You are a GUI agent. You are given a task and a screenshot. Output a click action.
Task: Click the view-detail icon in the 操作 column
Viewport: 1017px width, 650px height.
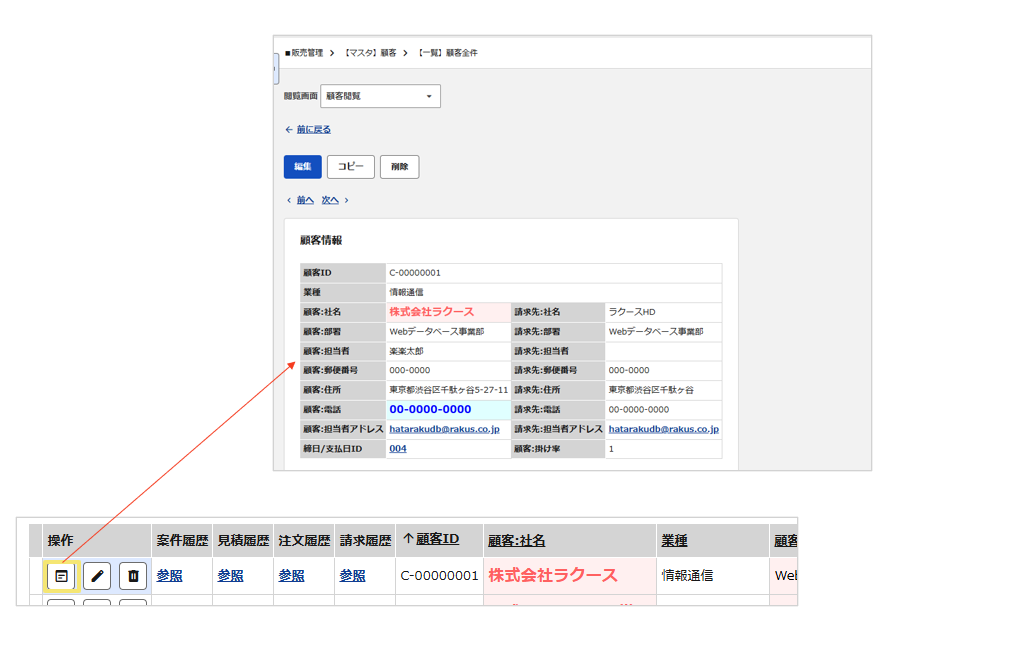coord(62,576)
